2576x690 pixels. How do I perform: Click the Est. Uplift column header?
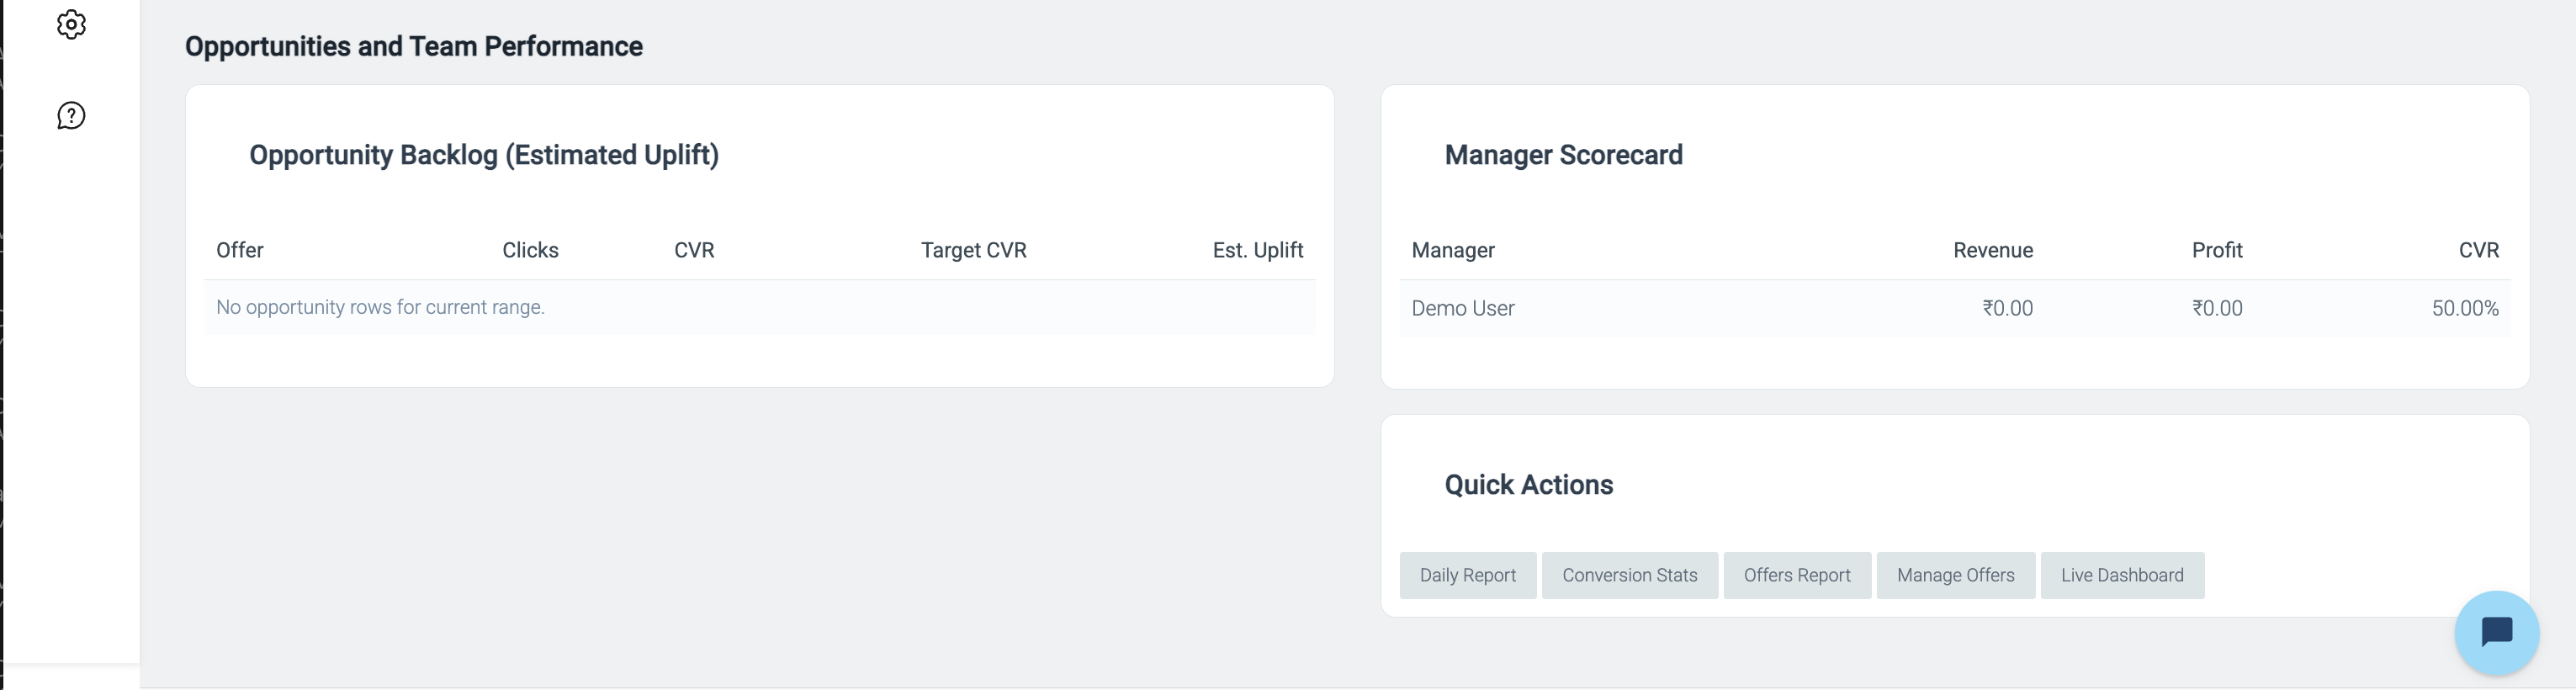pyautogui.click(x=1258, y=250)
